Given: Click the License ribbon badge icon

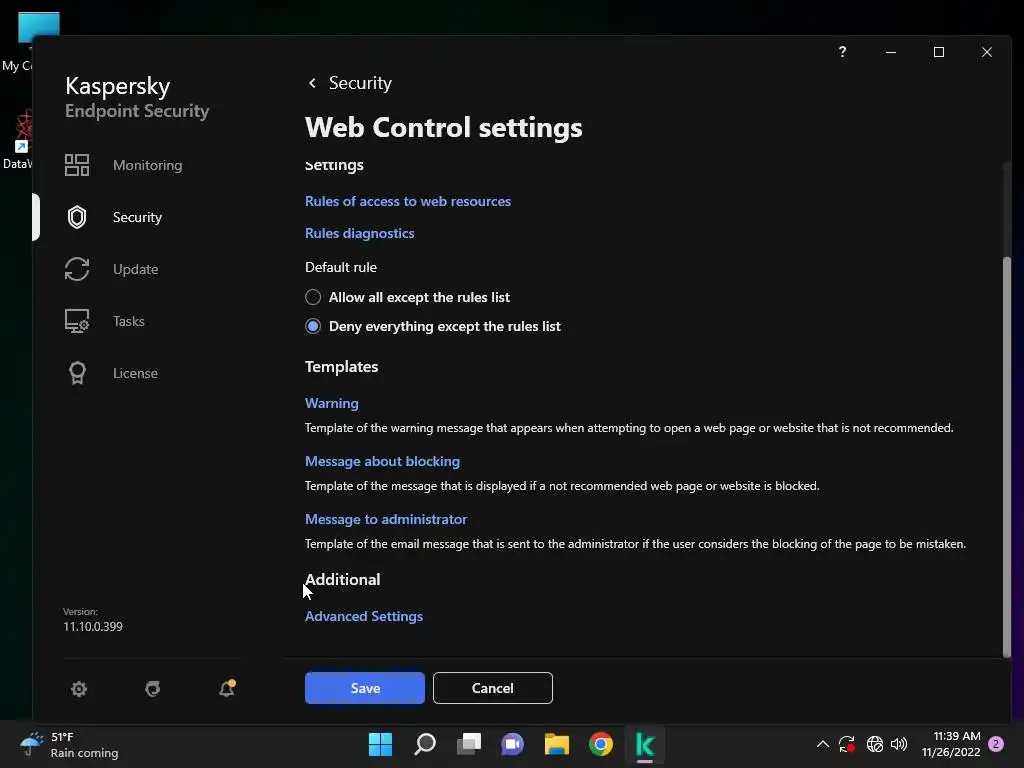Looking at the screenshot, I should (x=77, y=373).
